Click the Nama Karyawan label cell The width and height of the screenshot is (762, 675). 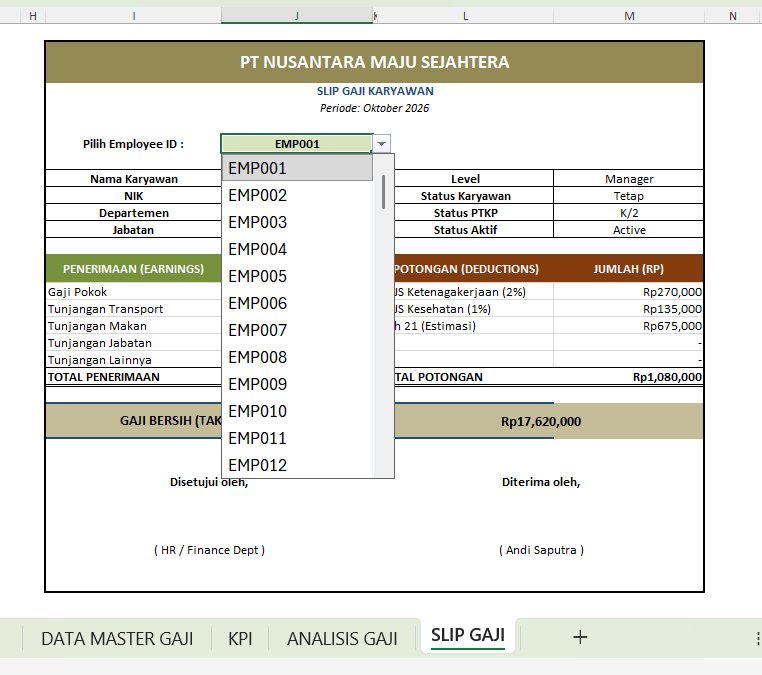click(x=134, y=179)
